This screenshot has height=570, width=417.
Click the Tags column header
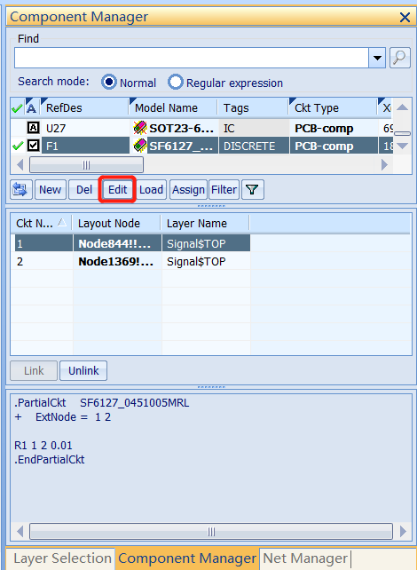pyautogui.click(x=253, y=108)
